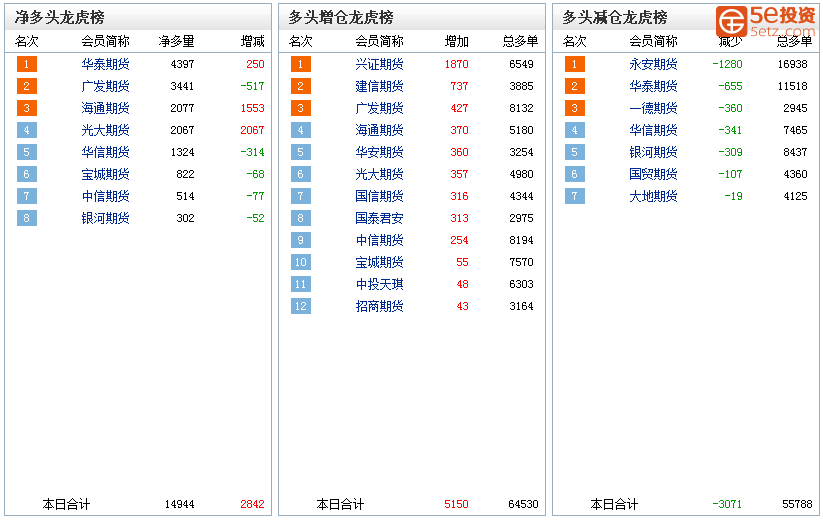Select the decrease value -1280
The height and width of the screenshot is (520, 823).
click(x=727, y=64)
